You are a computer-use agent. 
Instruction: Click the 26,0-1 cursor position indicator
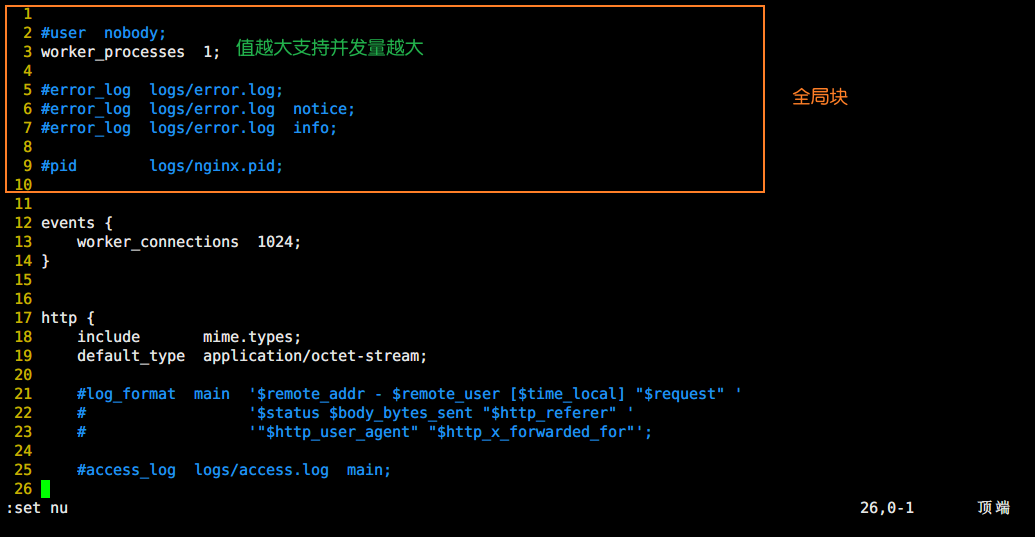pyautogui.click(x=886, y=508)
